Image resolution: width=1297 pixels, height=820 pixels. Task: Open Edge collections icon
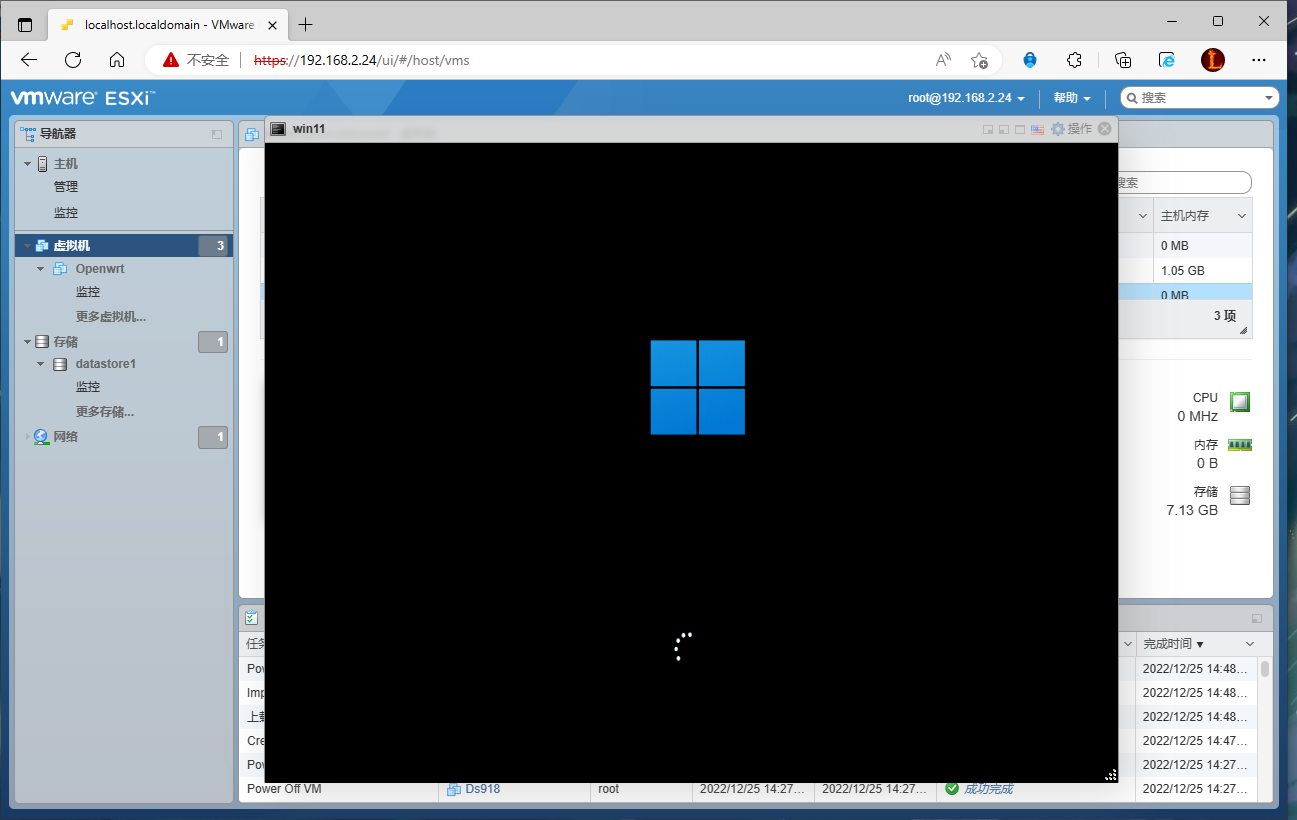(1123, 60)
